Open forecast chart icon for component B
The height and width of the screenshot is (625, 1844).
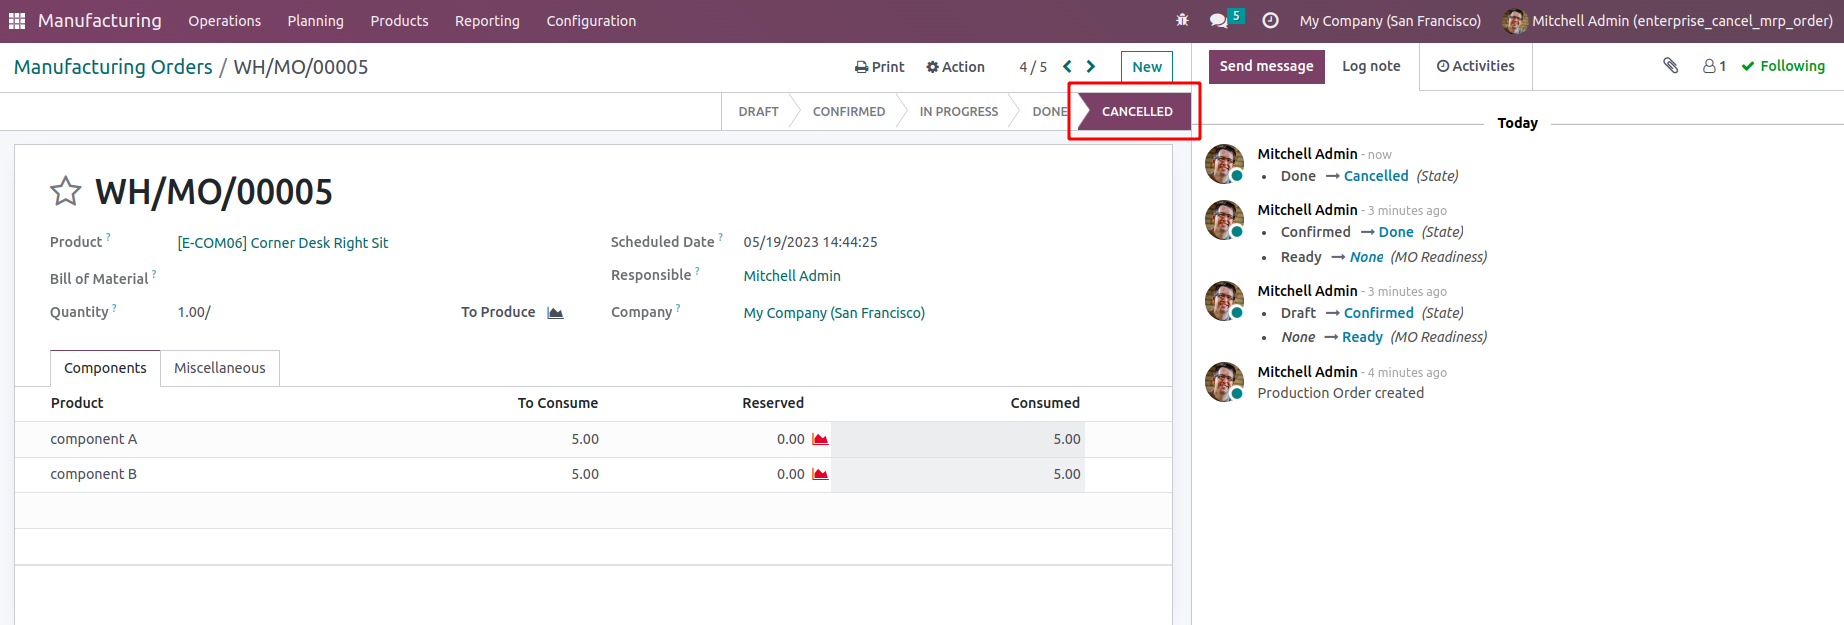pyautogui.click(x=820, y=474)
